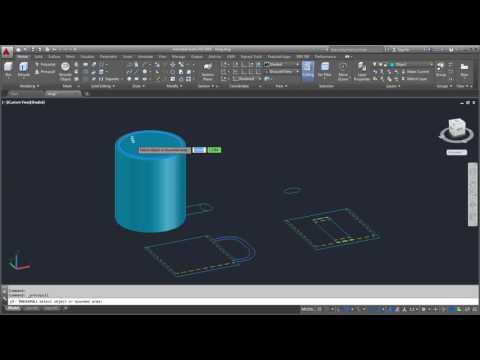Select the Move Gizmo button

point(343,71)
